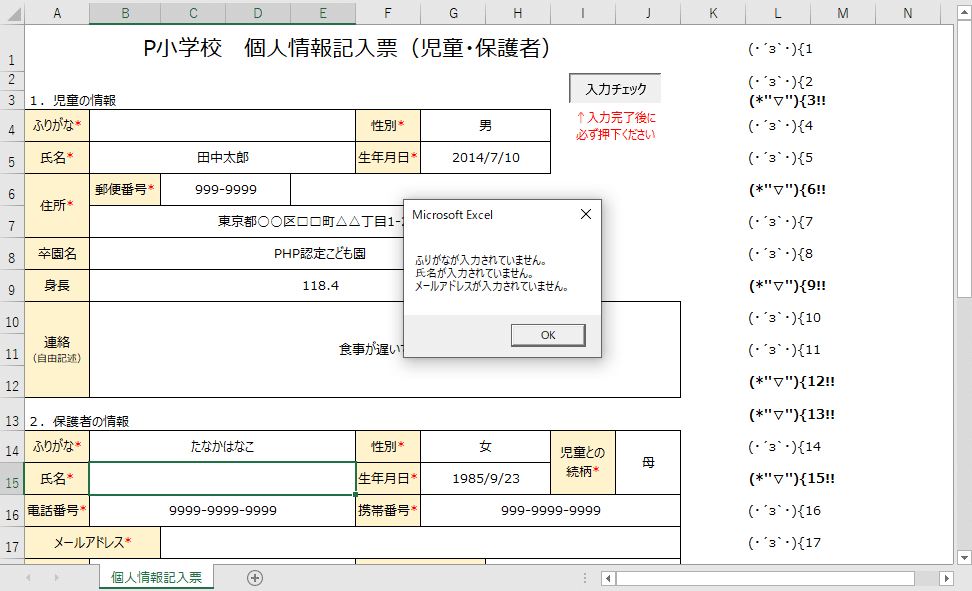Click the 卒園名 cell PHP認定こども園

(x=246, y=254)
